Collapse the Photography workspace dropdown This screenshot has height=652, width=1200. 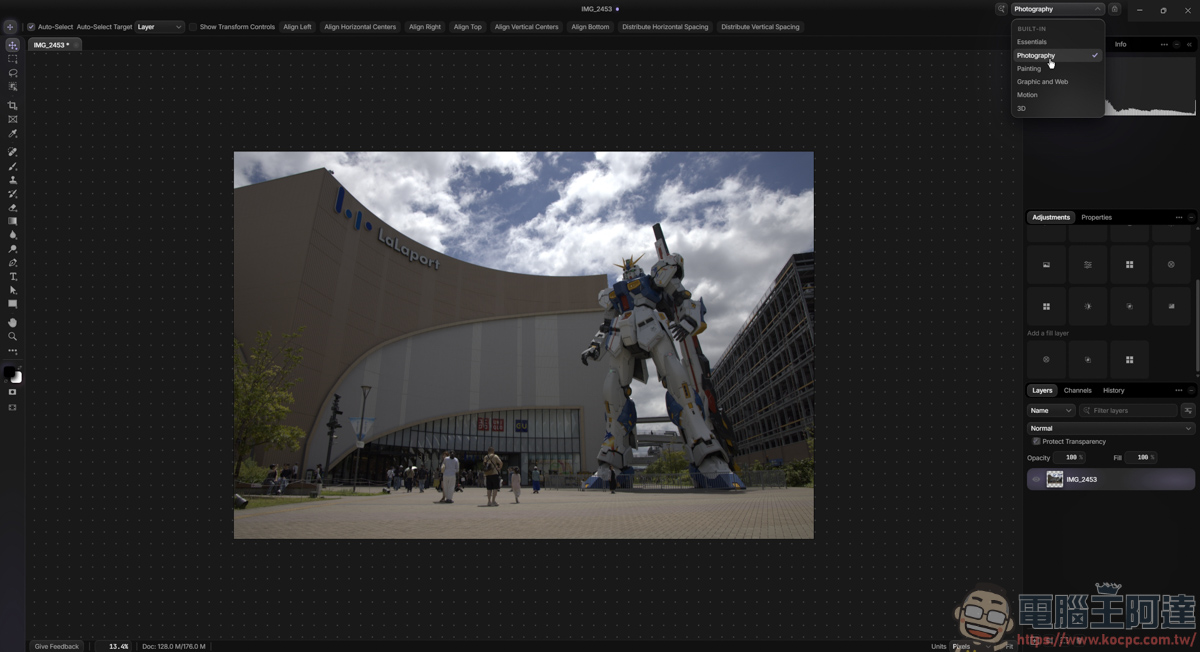pyautogui.click(x=1057, y=9)
